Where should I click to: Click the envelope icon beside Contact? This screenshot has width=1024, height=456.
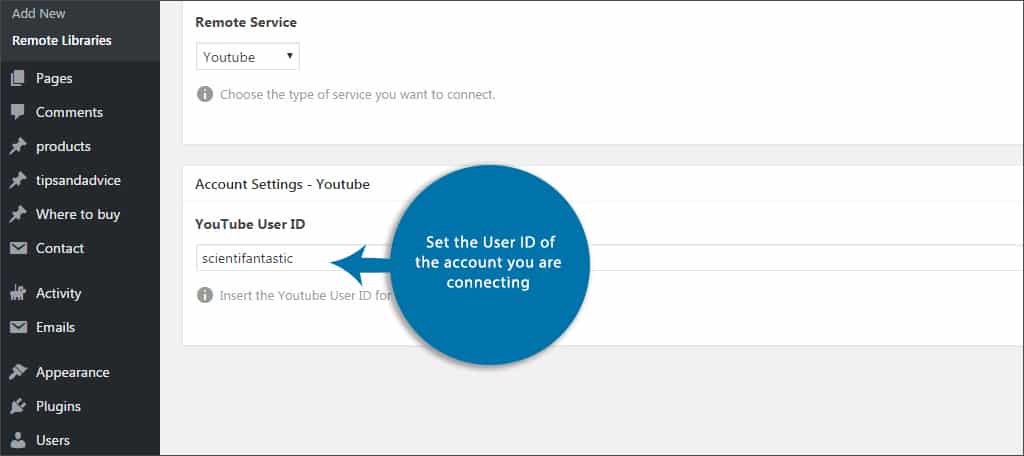18,248
